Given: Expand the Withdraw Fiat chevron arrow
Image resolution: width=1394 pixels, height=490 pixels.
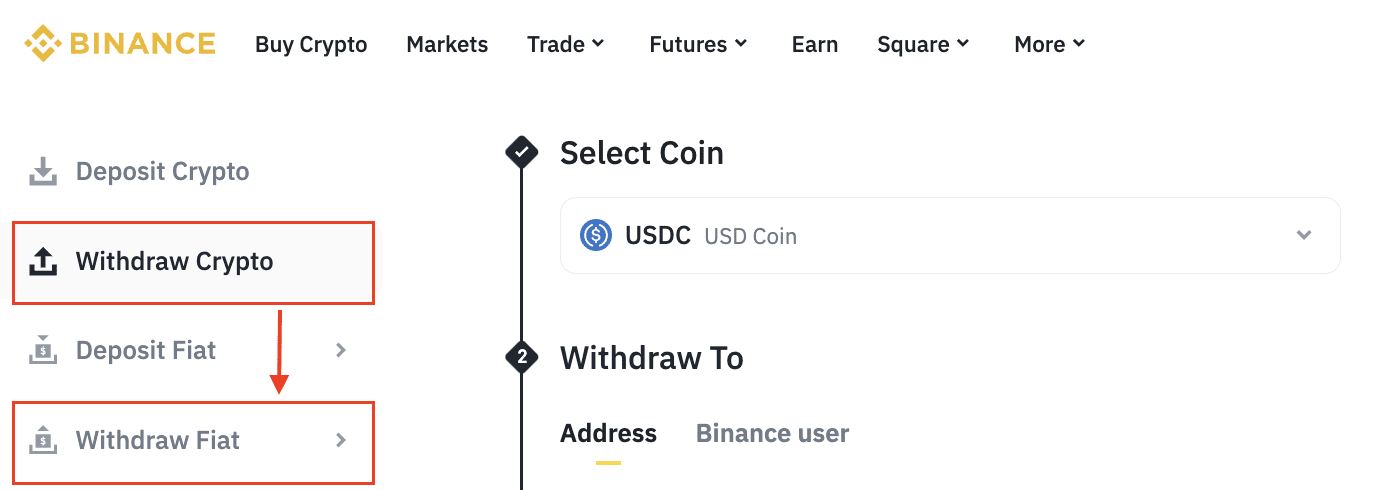Looking at the screenshot, I should [x=341, y=440].
